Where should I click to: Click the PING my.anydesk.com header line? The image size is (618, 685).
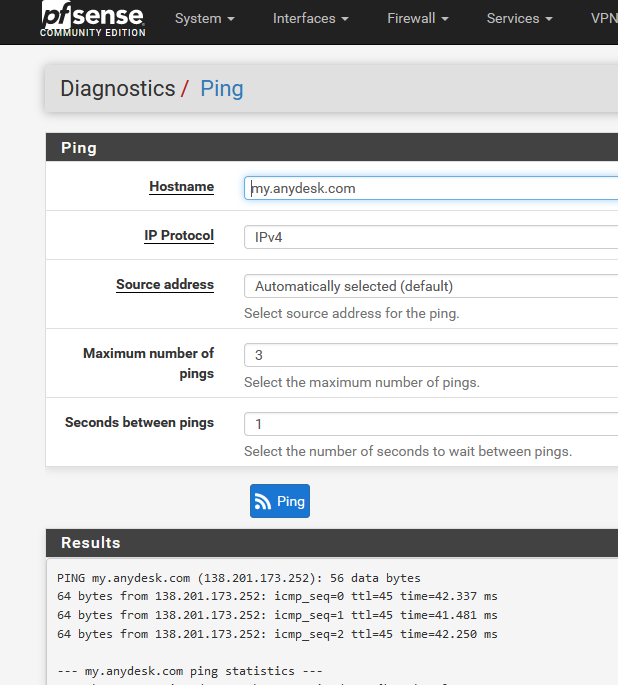[x=238, y=578]
